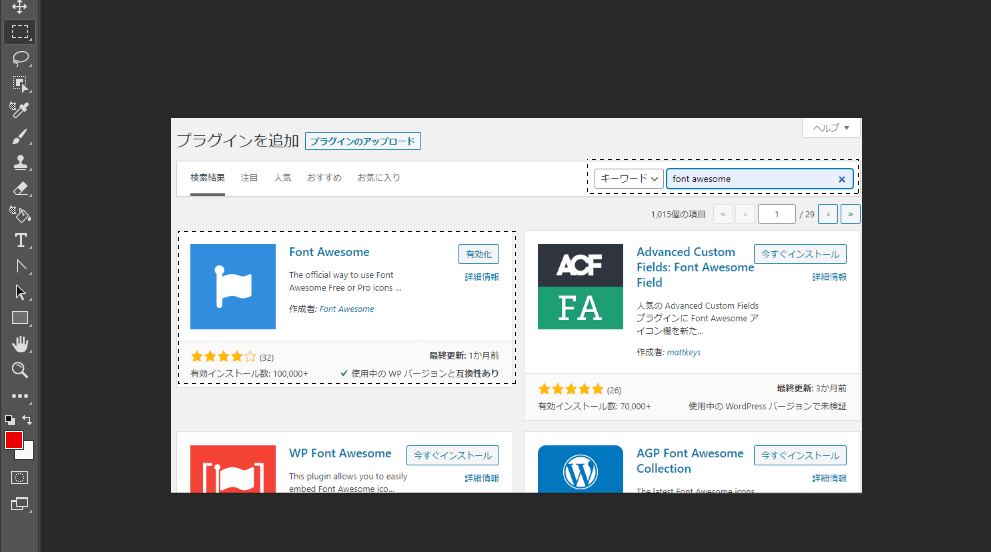This screenshot has width=991, height=552.
Task: Switch to the 人気 tab
Action: [283, 178]
